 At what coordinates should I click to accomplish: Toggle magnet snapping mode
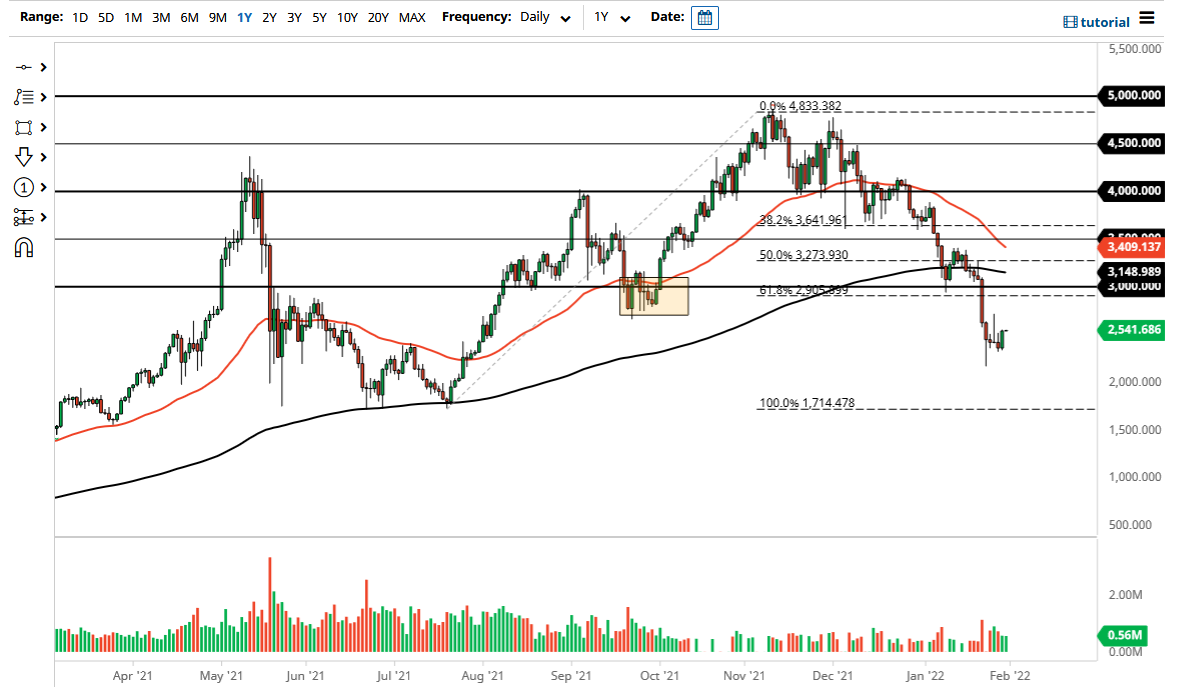point(24,247)
